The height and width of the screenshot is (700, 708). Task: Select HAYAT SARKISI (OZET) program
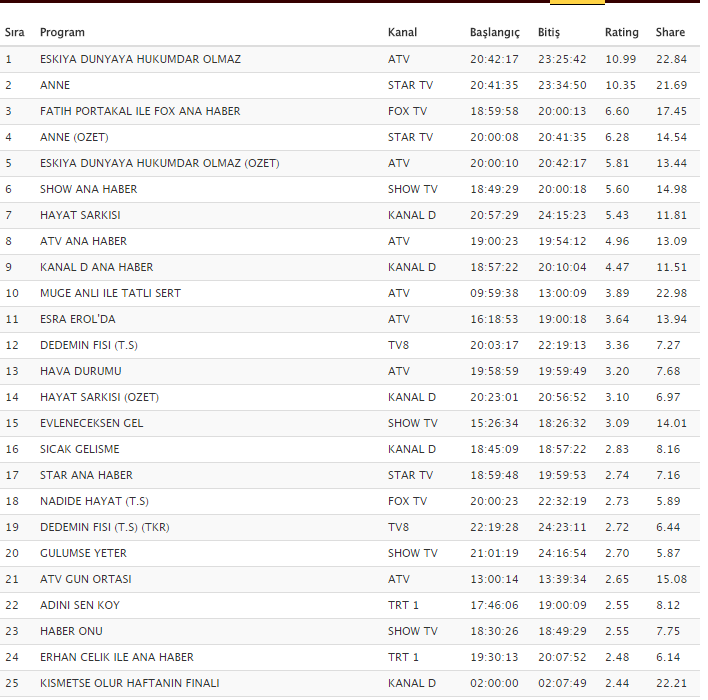pos(99,397)
